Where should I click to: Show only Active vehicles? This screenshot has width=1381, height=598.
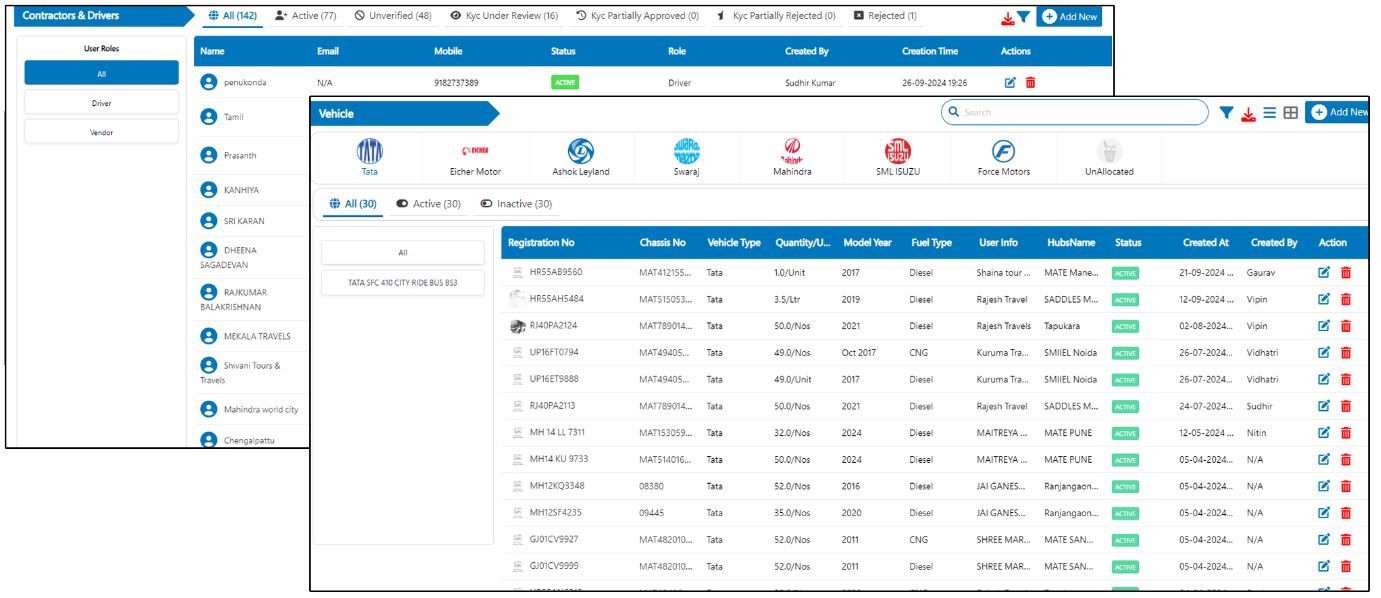(428, 204)
